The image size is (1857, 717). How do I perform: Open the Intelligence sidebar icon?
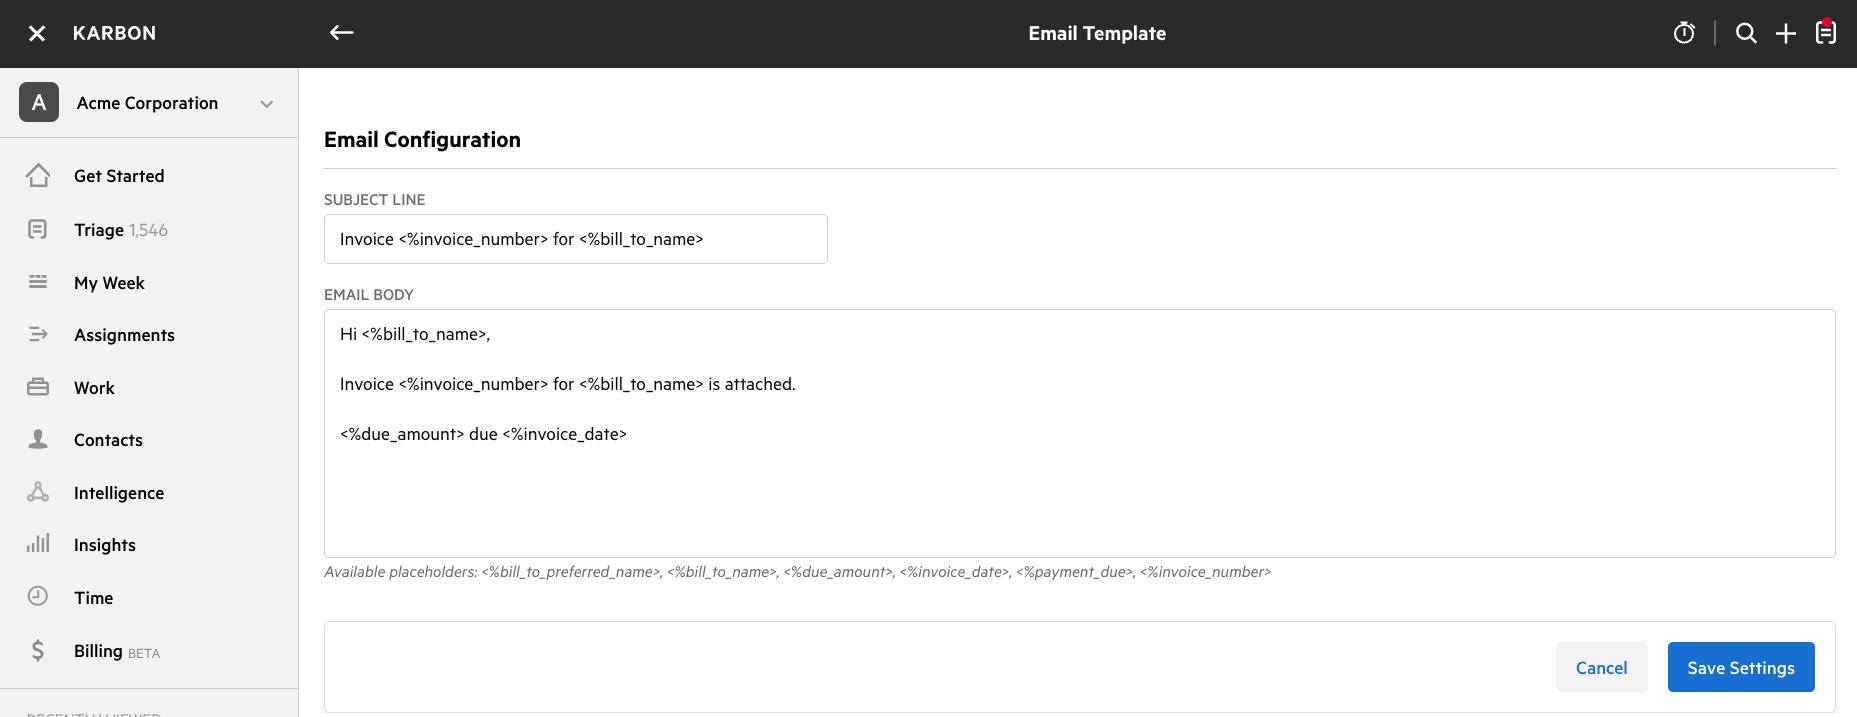coord(37,492)
